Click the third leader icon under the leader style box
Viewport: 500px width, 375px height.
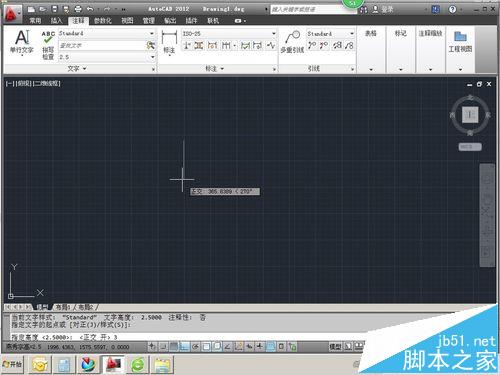[x=337, y=45]
